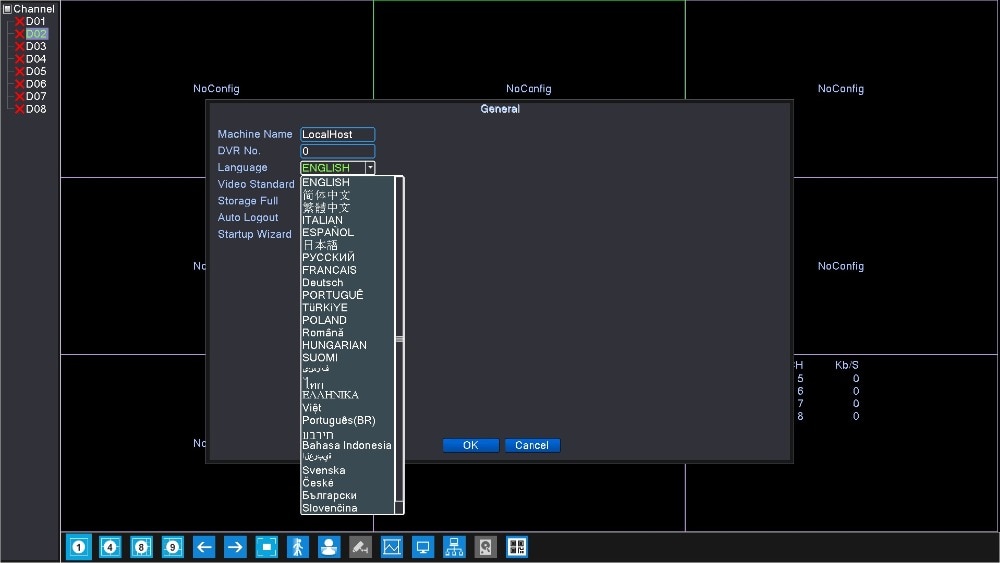Click the next page arrow icon
The width and height of the screenshot is (1000, 563).
point(235,547)
